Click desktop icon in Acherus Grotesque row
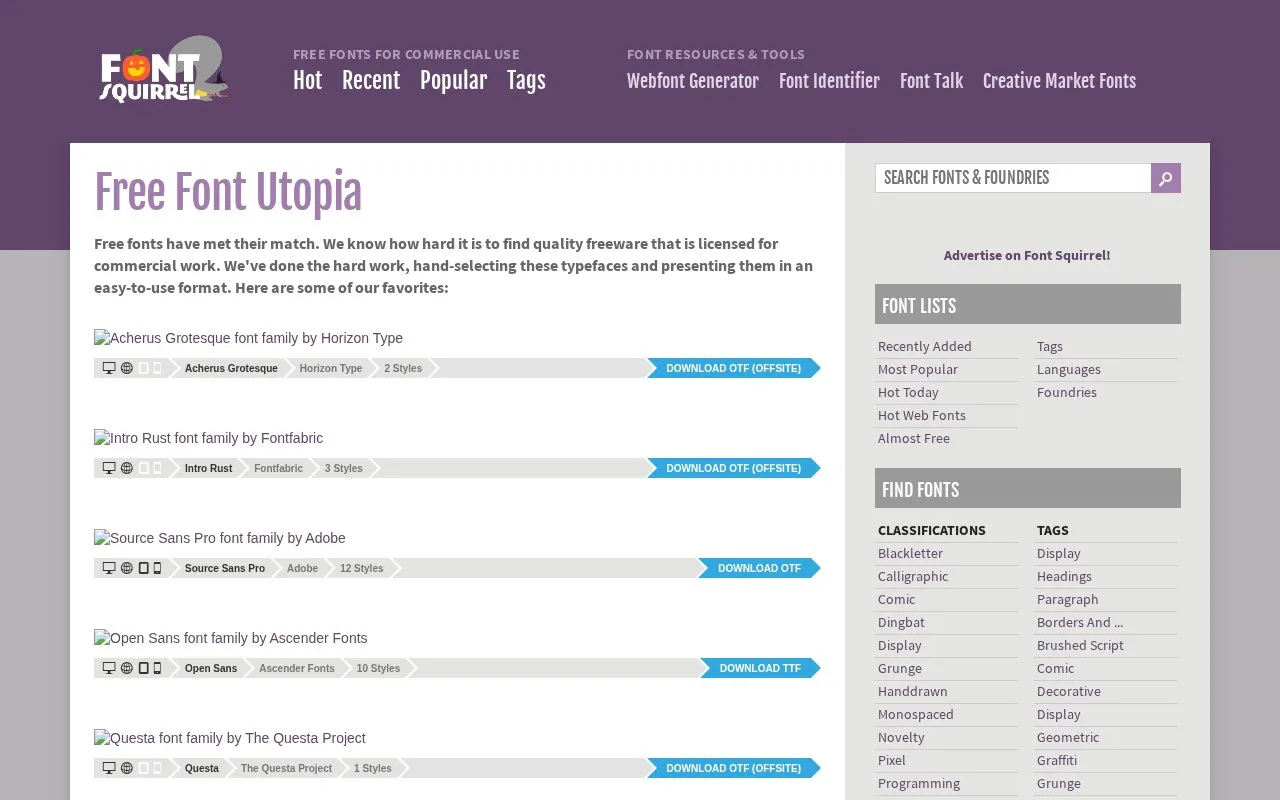The width and height of the screenshot is (1280, 800). click(109, 368)
